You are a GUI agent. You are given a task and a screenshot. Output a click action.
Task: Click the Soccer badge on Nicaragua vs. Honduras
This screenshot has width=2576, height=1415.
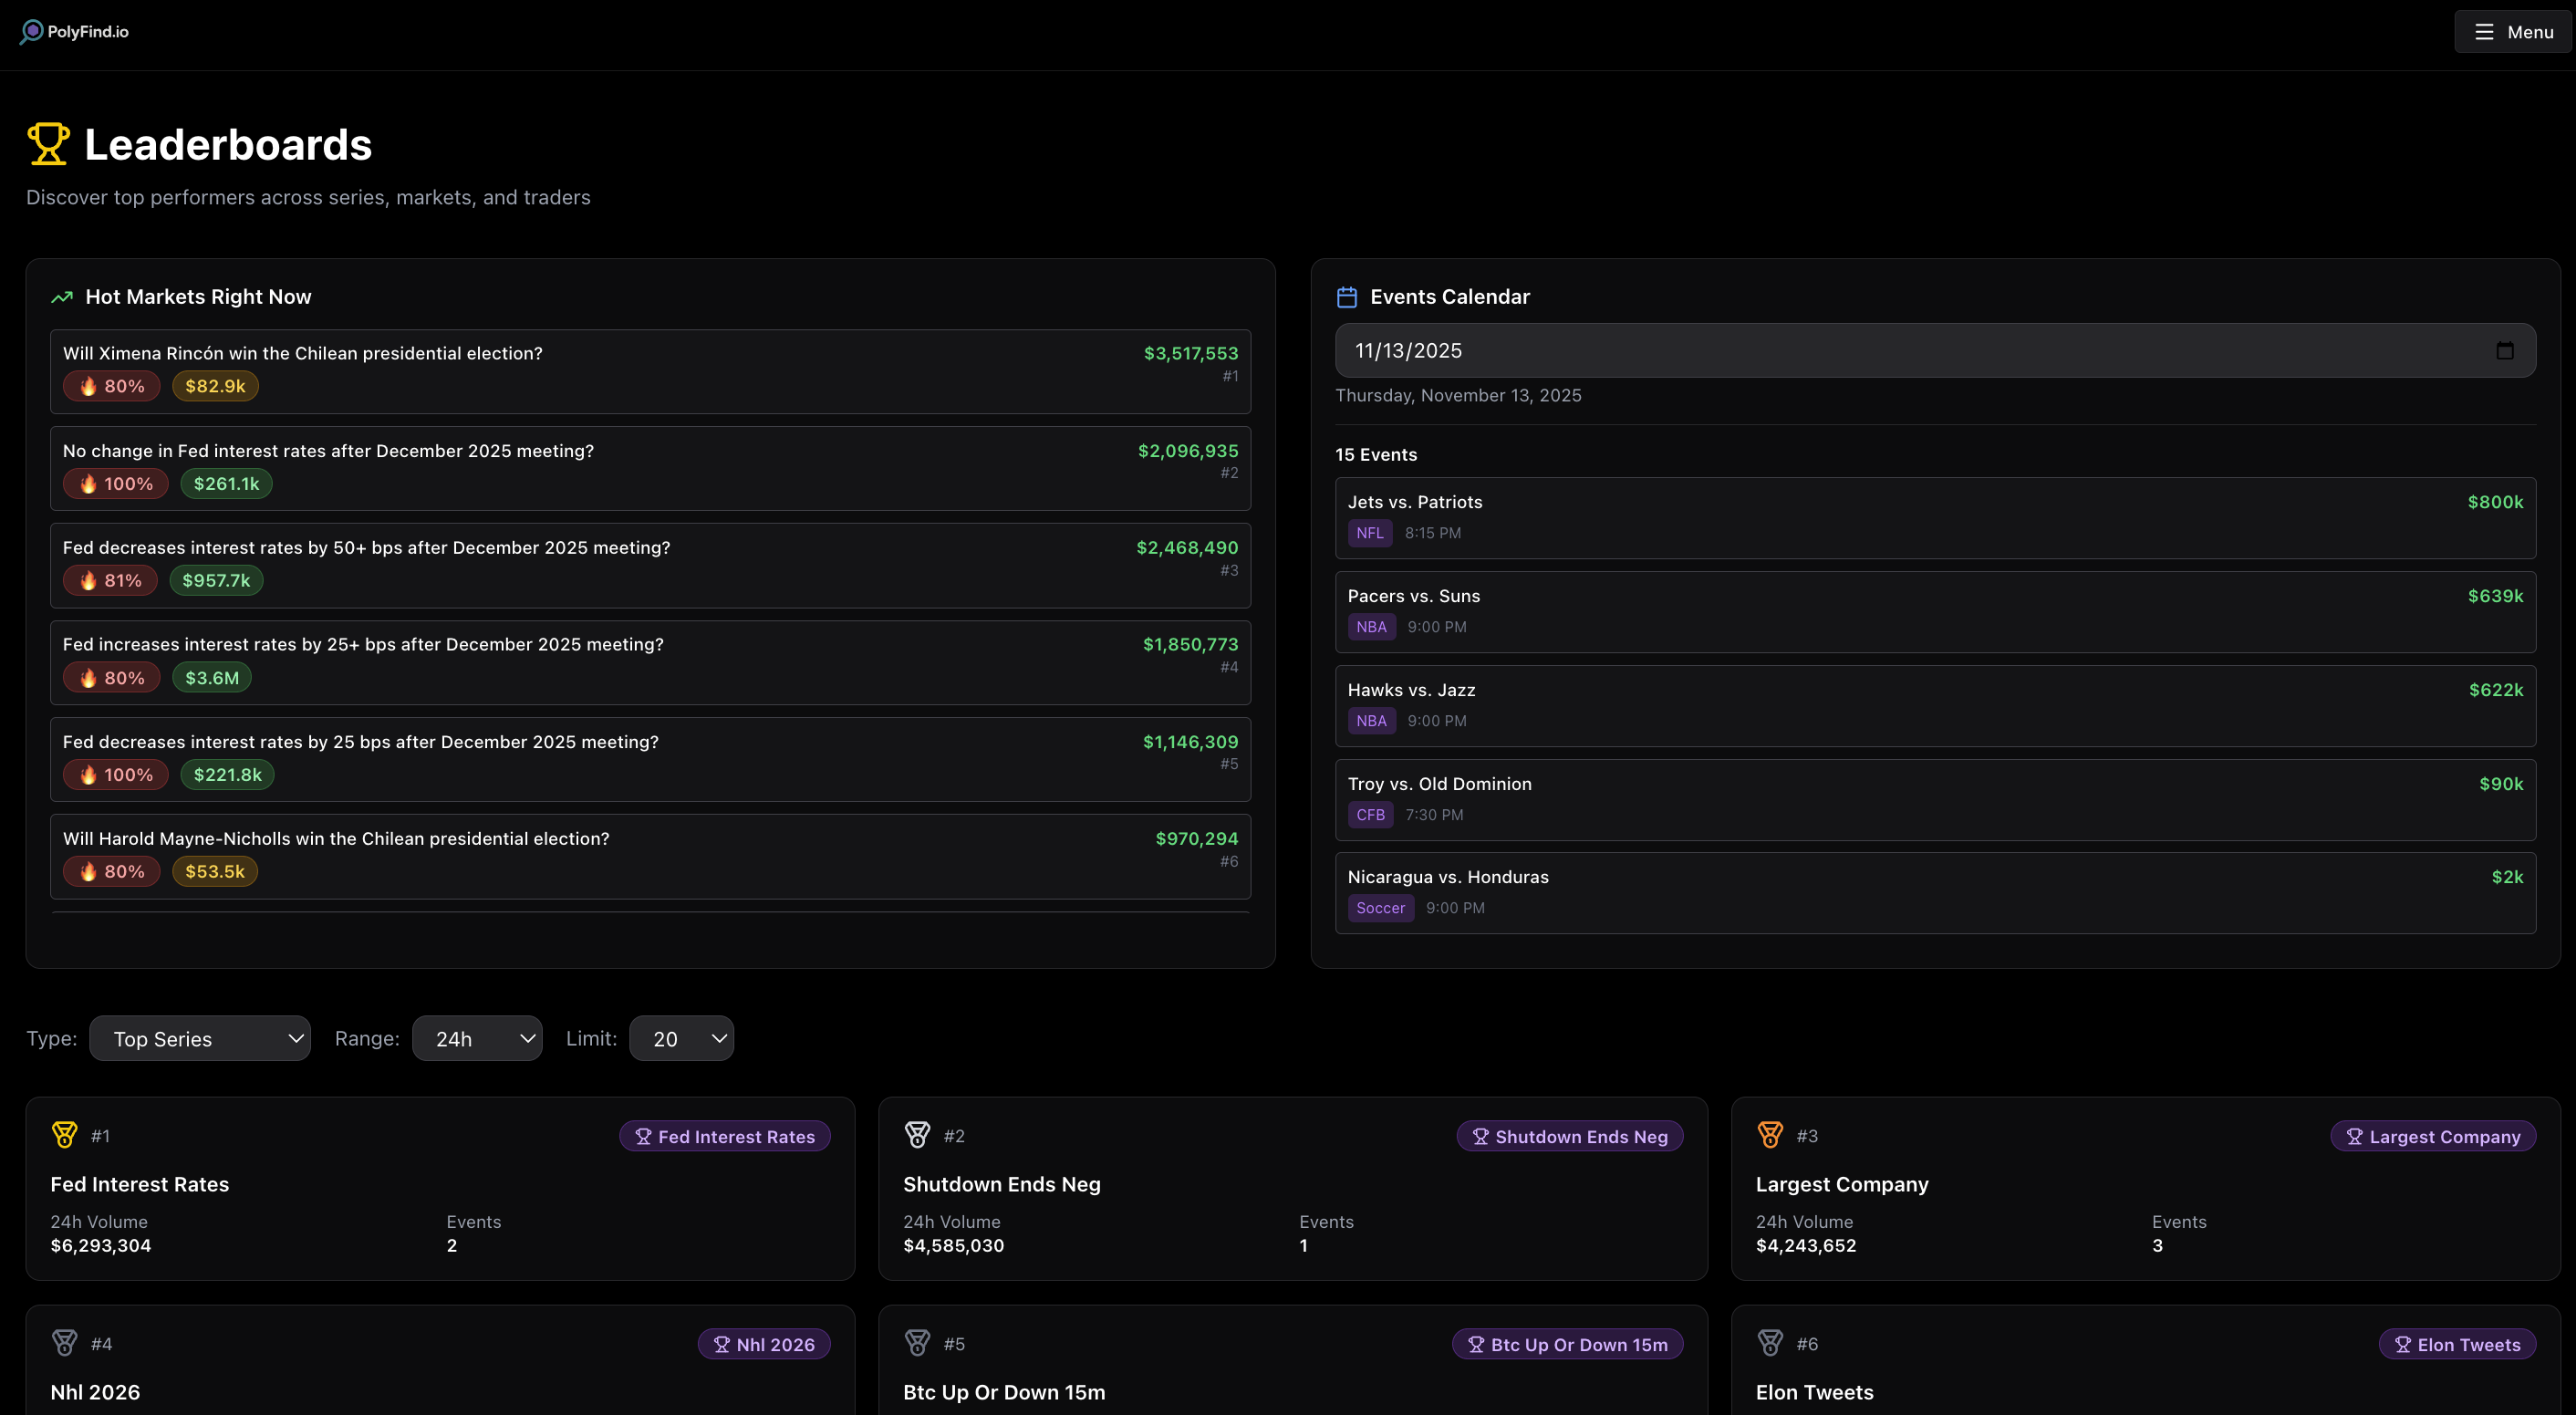click(x=1380, y=908)
